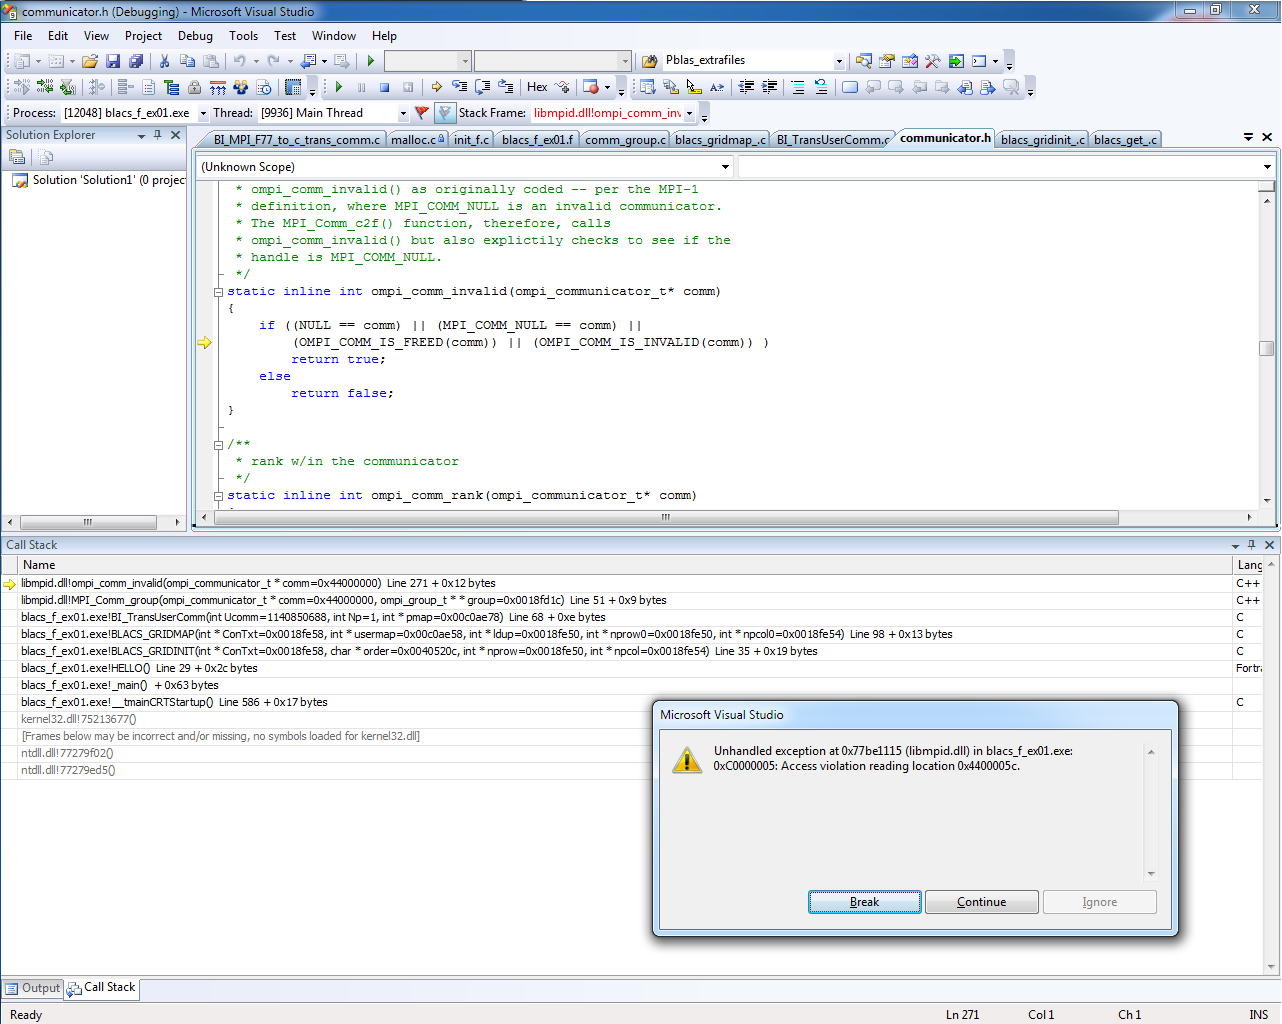Collapse the ompi_comm_invalid function outline
This screenshot has width=1282, height=1024.
coord(218,292)
